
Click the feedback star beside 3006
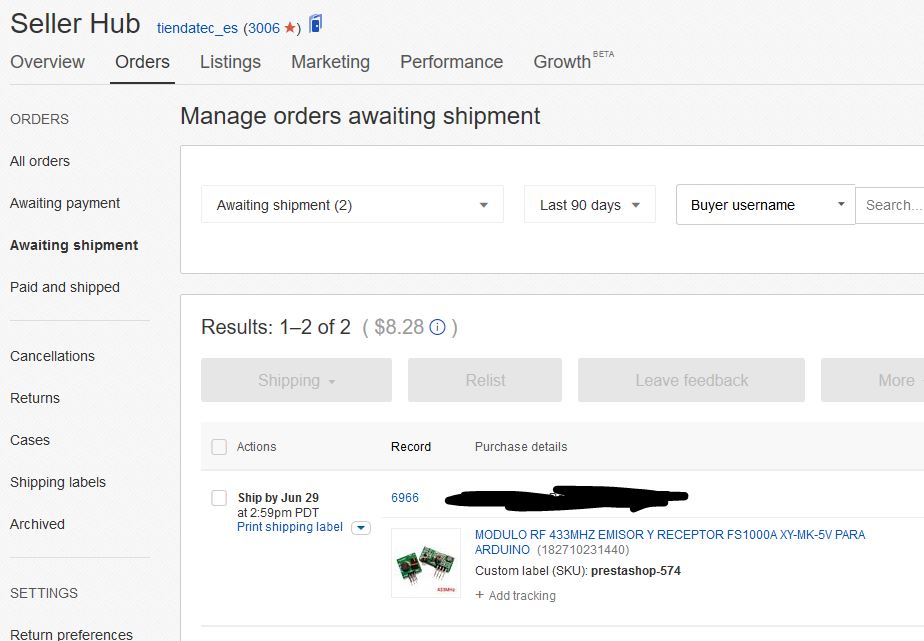(289, 28)
